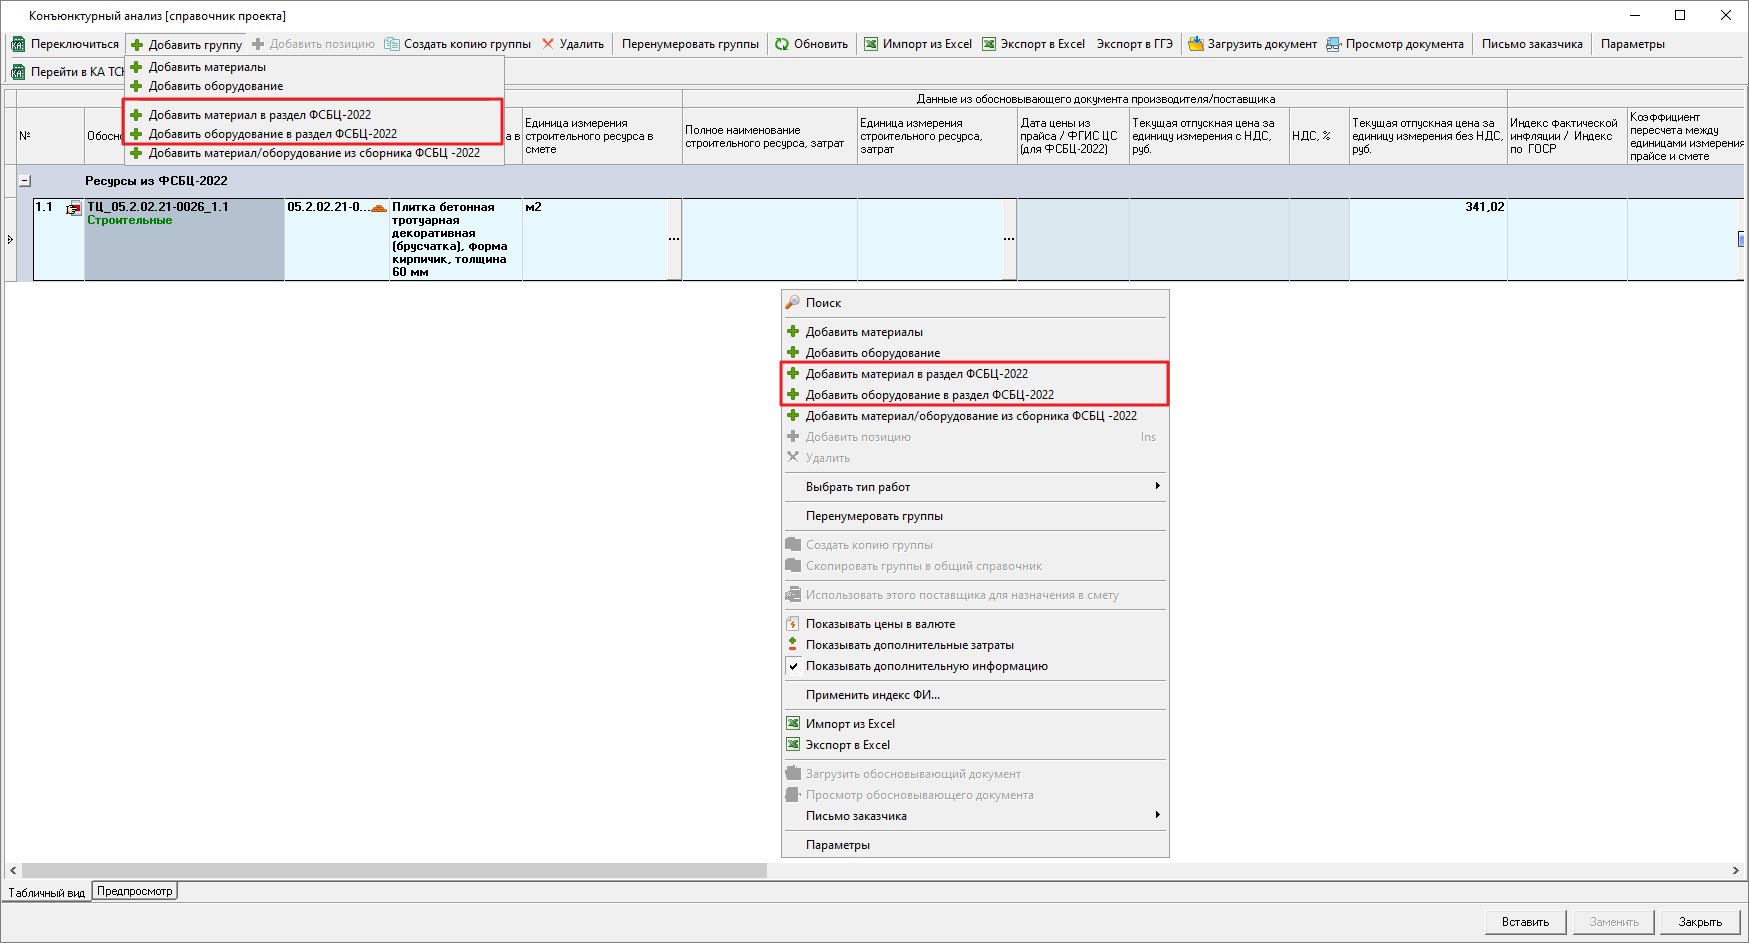Click the Загрузить документ toolbar icon
Image resolution: width=1749 pixels, height=943 pixels.
[x=1195, y=44]
